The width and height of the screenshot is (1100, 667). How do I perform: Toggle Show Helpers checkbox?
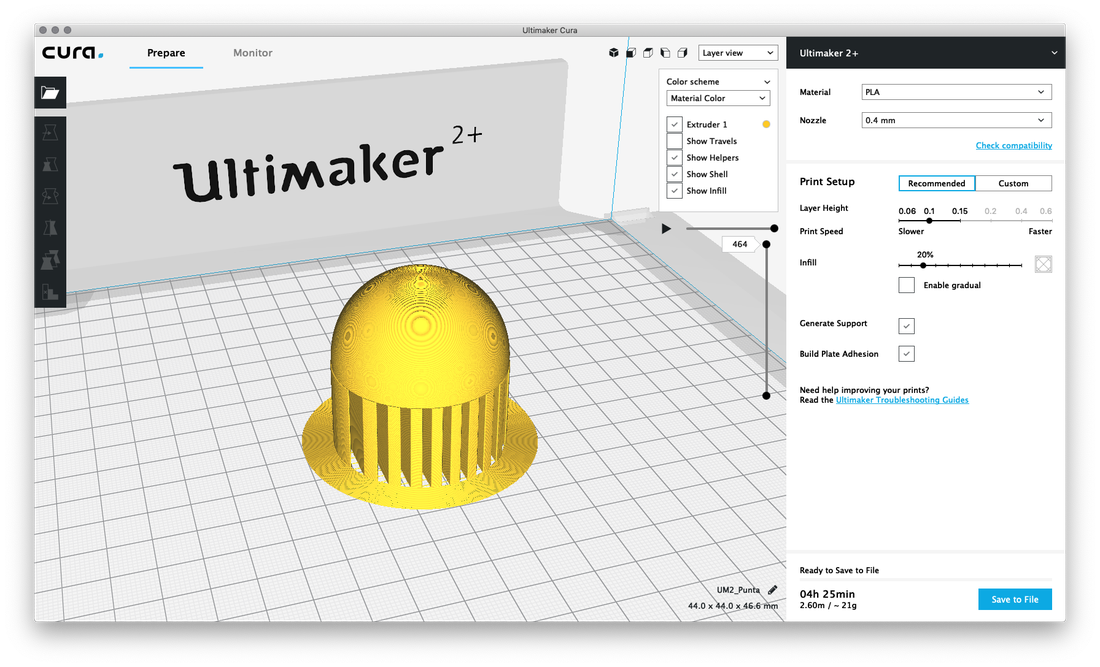(674, 158)
